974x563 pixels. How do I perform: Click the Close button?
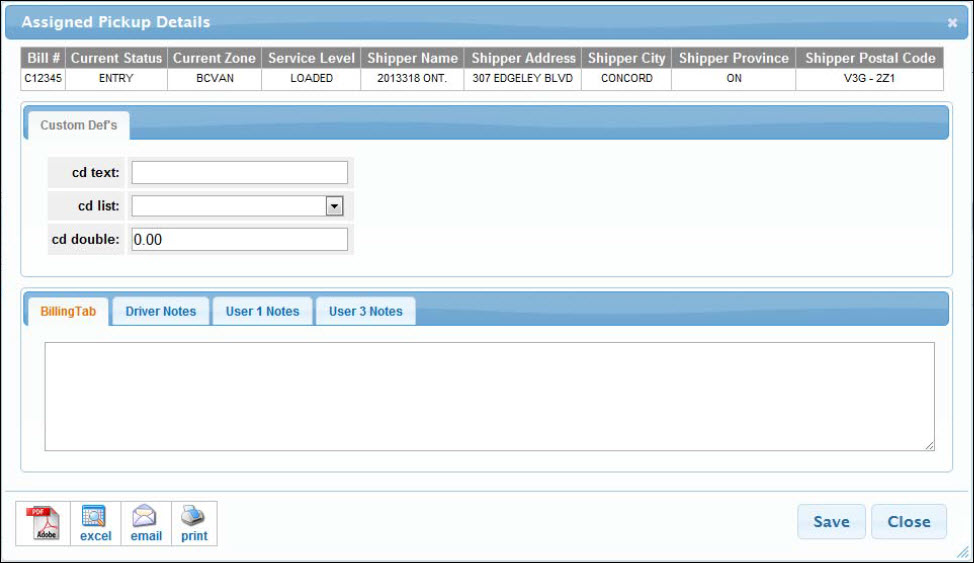click(909, 521)
